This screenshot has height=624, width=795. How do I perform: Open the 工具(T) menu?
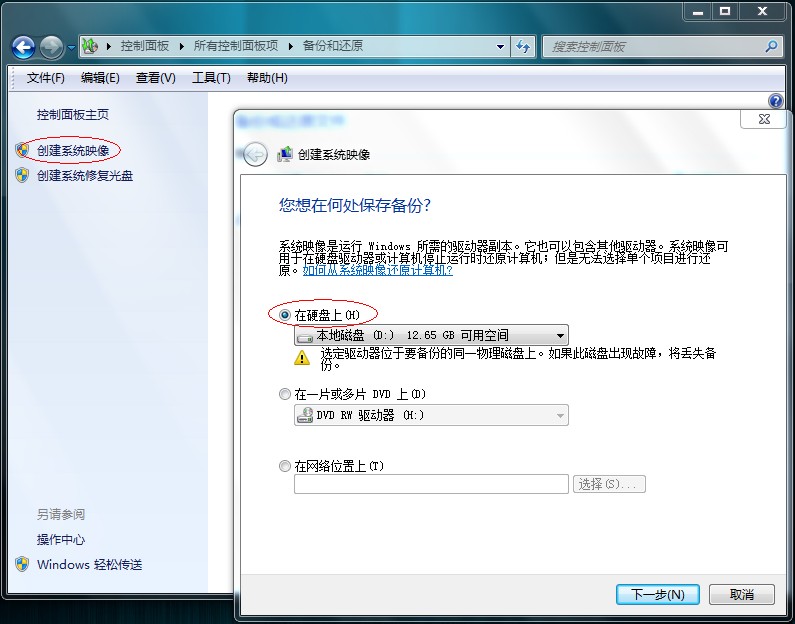point(211,78)
